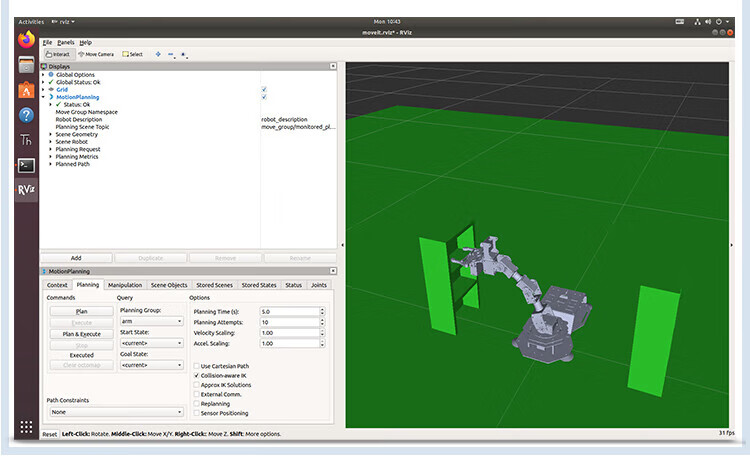Image resolution: width=750 pixels, height=456 pixels.
Task: Open the Panels menu
Action: coord(66,42)
